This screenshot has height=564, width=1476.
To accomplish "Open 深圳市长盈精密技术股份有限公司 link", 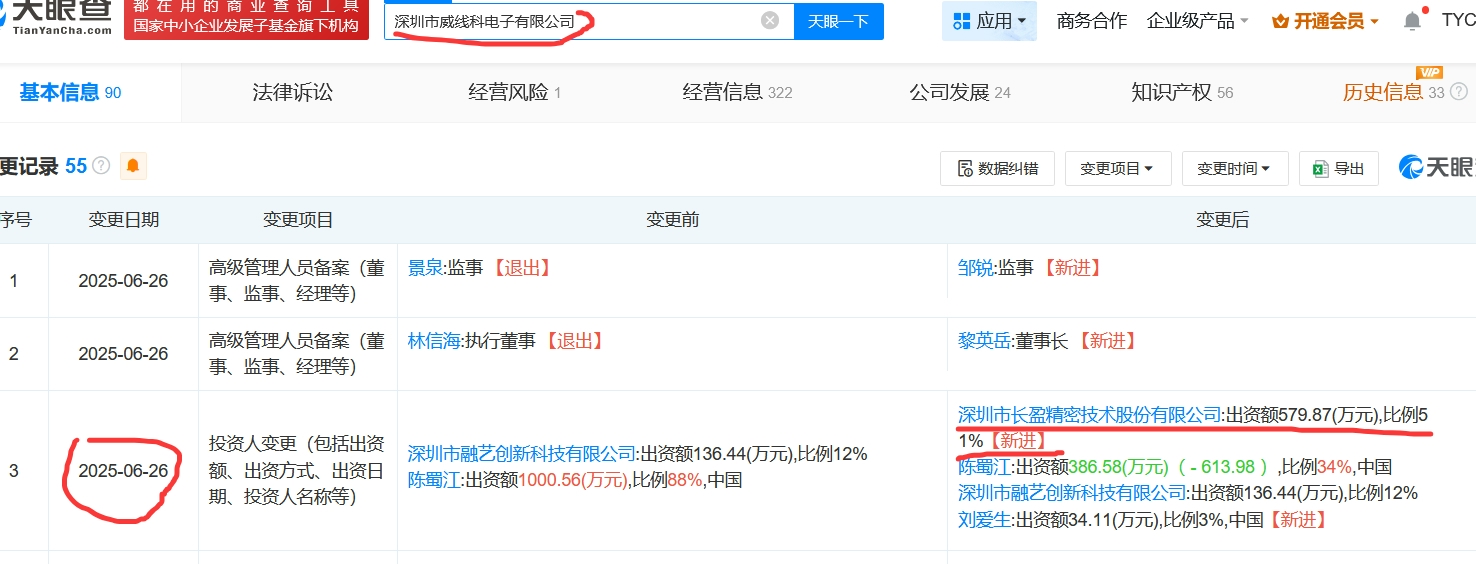I will (1090, 414).
